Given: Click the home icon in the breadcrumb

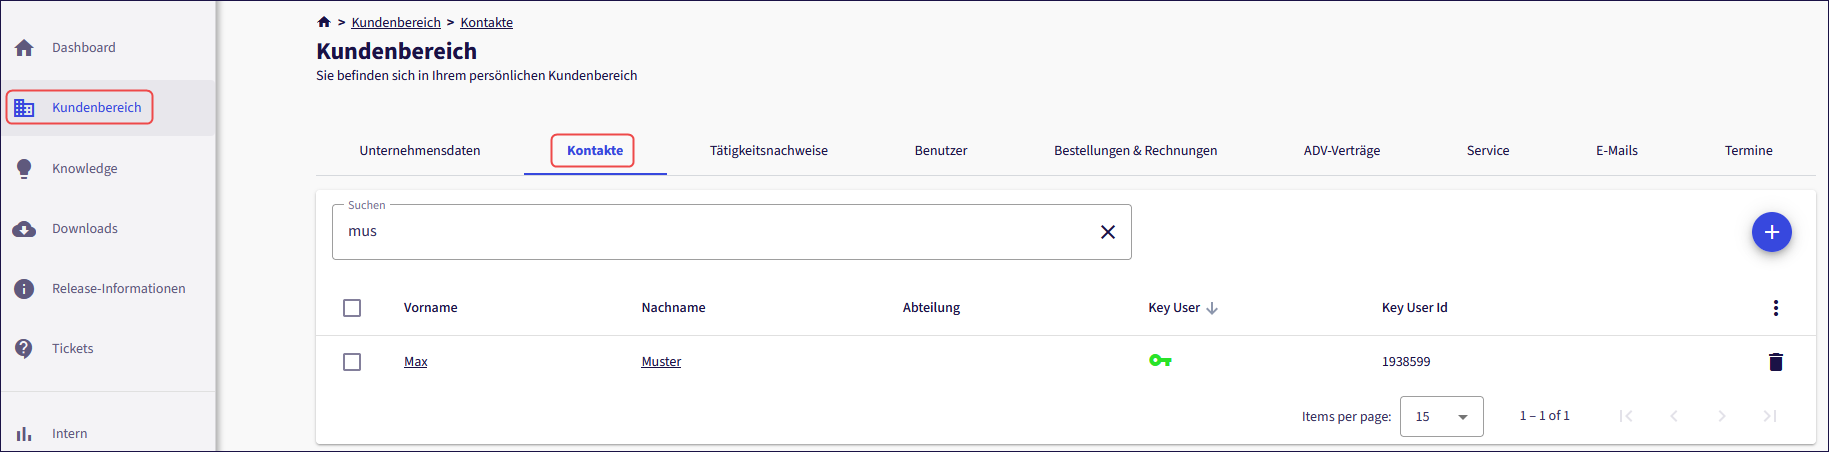Looking at the screenshot, I should coord(324,22).
